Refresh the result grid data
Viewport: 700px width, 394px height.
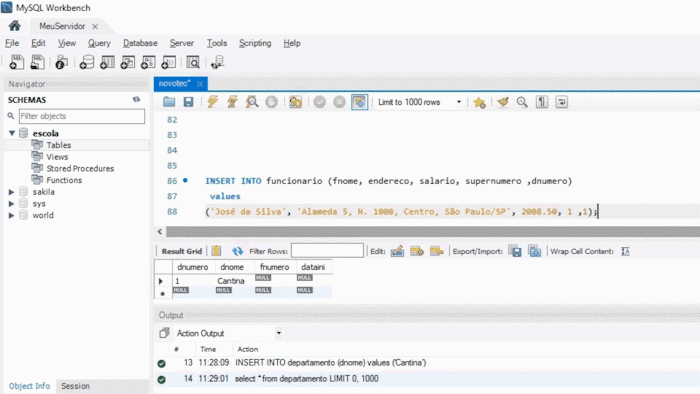coord(238,251)
